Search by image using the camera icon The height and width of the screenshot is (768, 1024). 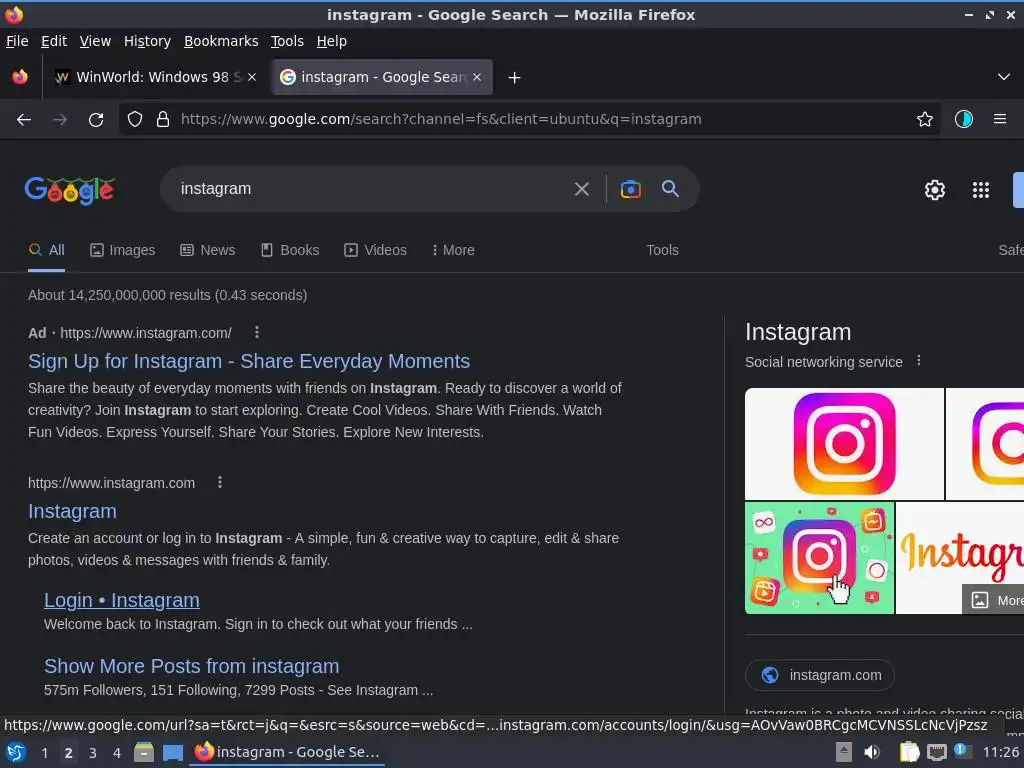pyautogui.click(x=630, y=189)
